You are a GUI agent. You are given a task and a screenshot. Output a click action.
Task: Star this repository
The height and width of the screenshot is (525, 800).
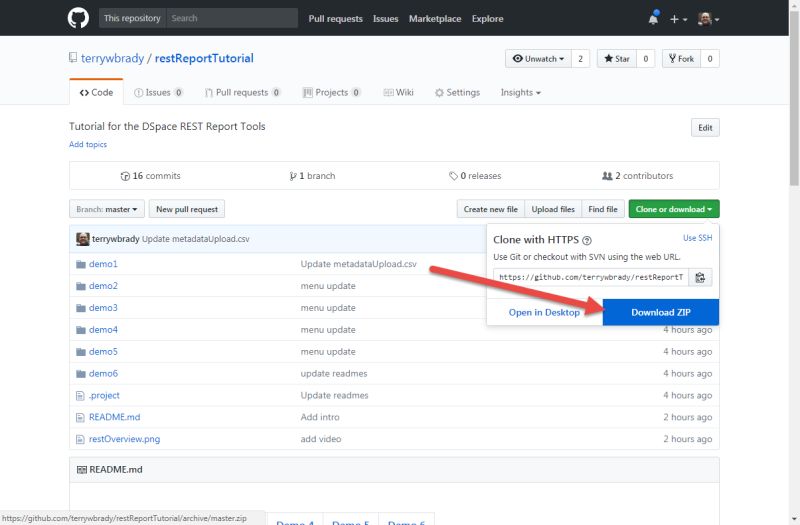tap(617, 59)
